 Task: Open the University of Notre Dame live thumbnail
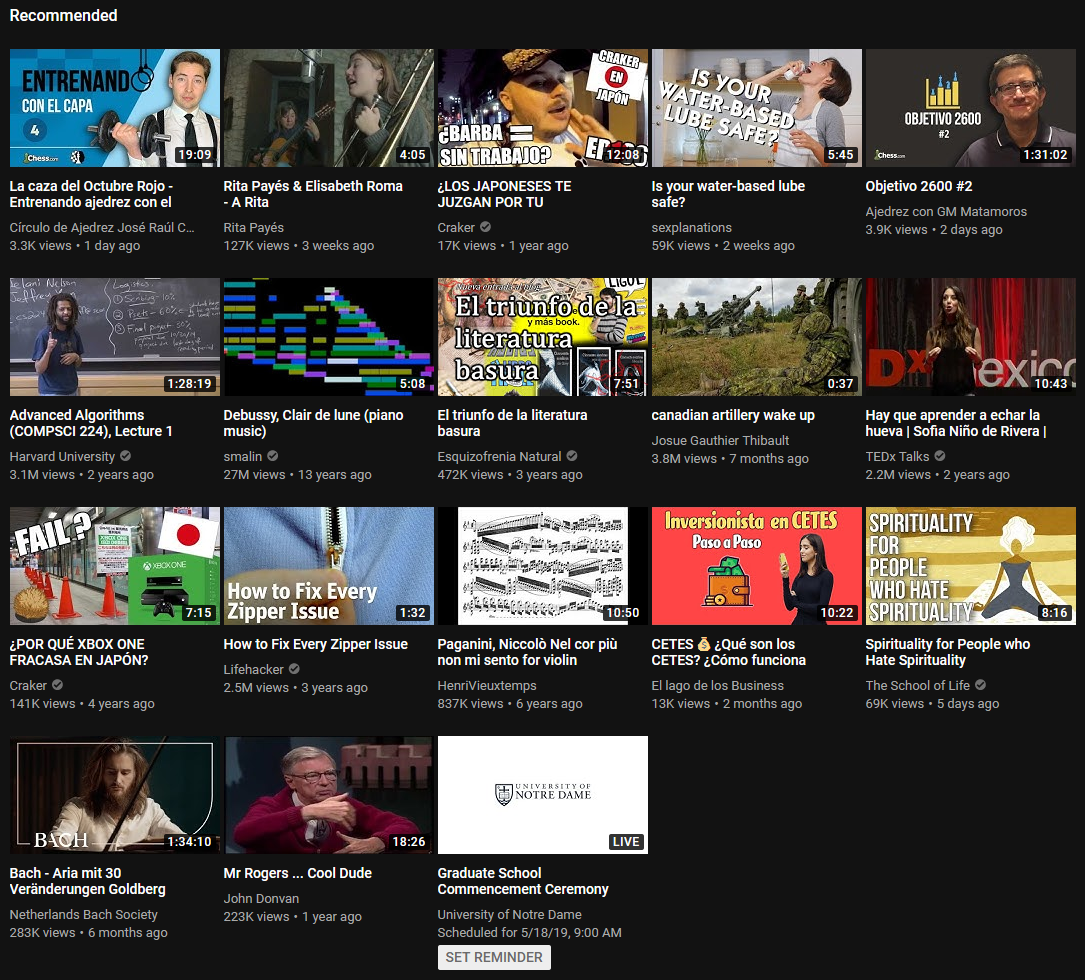point(542,795)
